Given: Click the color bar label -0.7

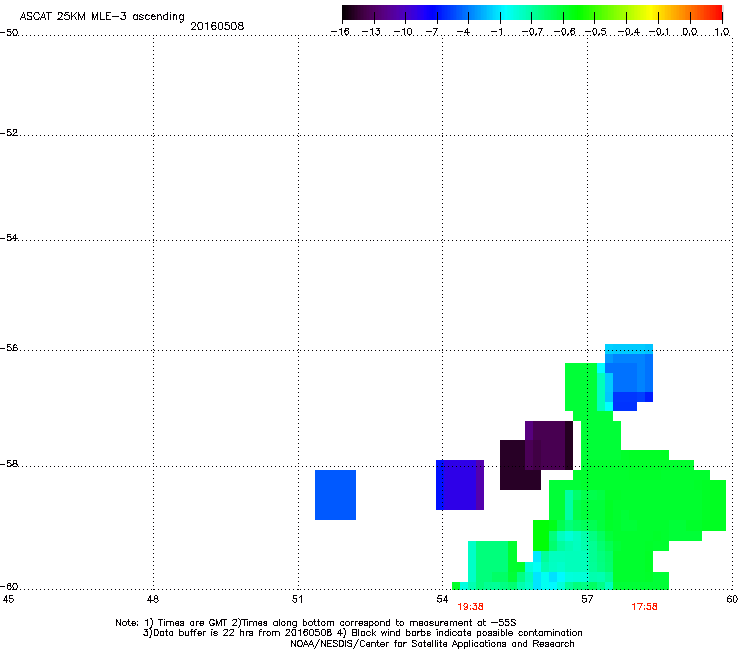Looking at the screenshot, I should coord(532,32).
